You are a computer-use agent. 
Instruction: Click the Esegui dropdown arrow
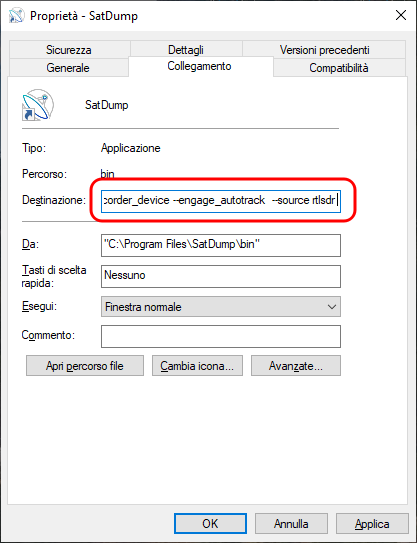331,307
